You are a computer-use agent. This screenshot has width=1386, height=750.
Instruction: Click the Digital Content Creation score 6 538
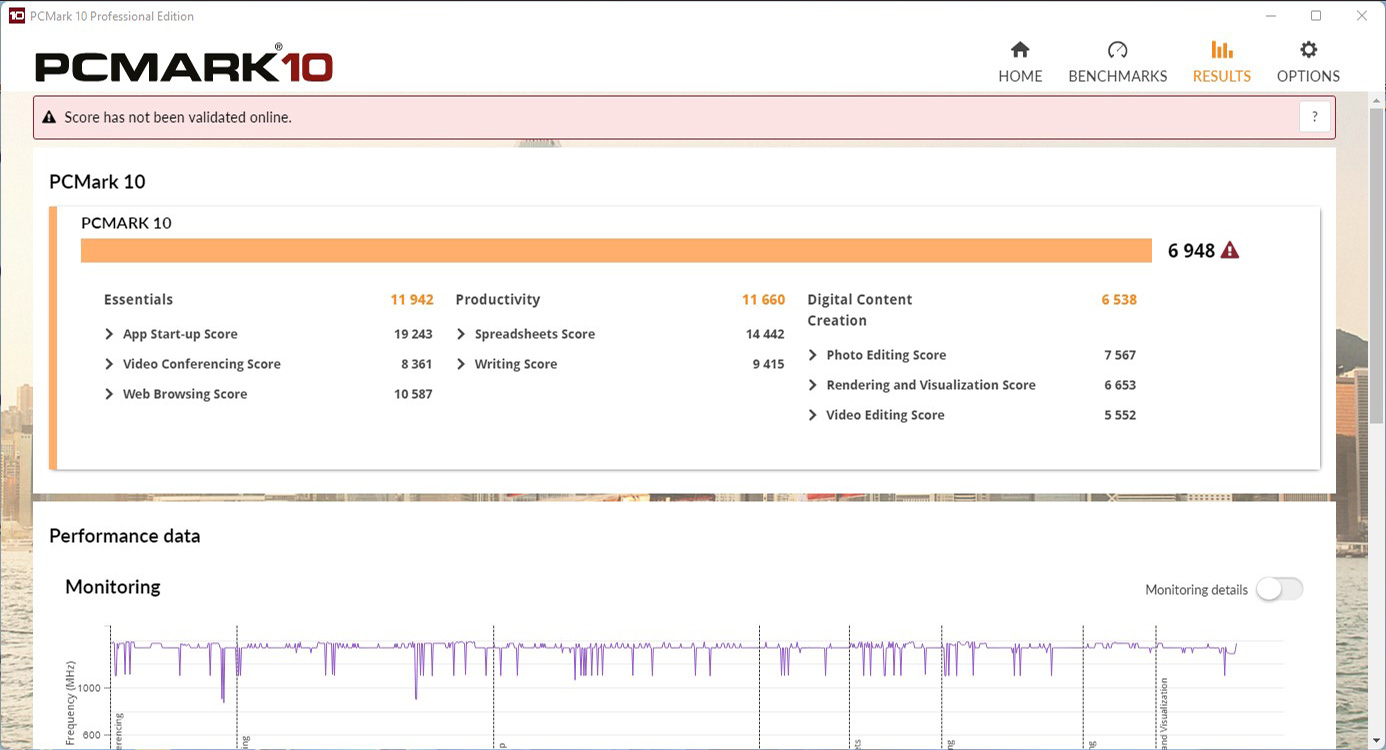pos(1119,299)
